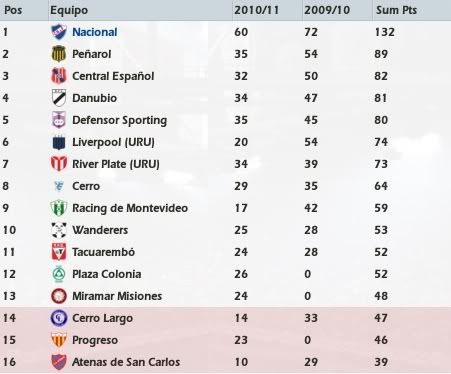
Task: Select the Racing de Montevideo badge
Action: 59,208
